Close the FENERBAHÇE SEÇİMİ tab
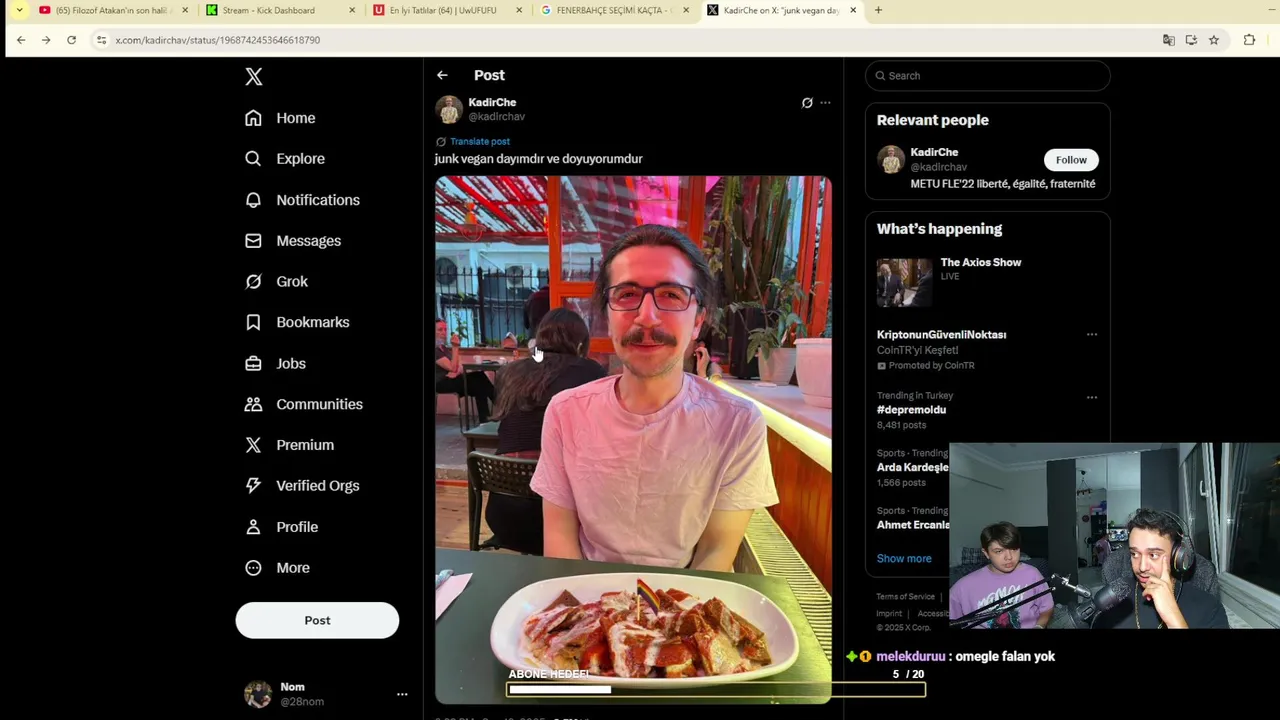The height and width of the screenshot is (720, 1280). [x=686, y=10]
